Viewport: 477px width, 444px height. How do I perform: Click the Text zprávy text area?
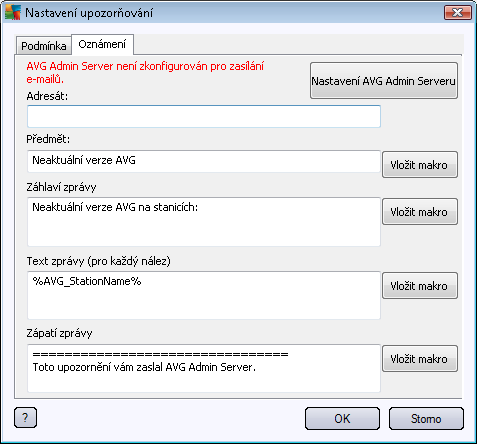pyautogui.click(x=204, y=295)
